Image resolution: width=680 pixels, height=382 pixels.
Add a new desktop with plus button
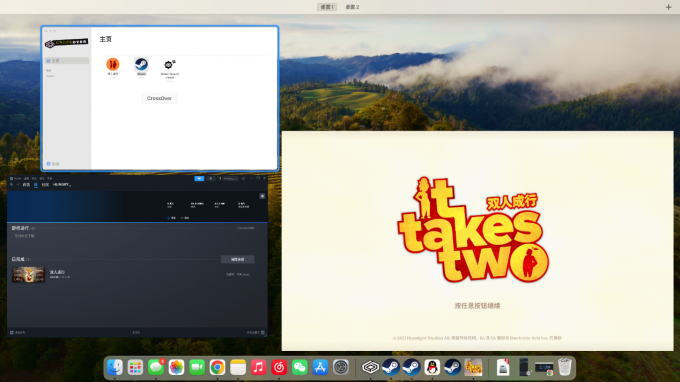pyautogui.click(x=668, y=7)
